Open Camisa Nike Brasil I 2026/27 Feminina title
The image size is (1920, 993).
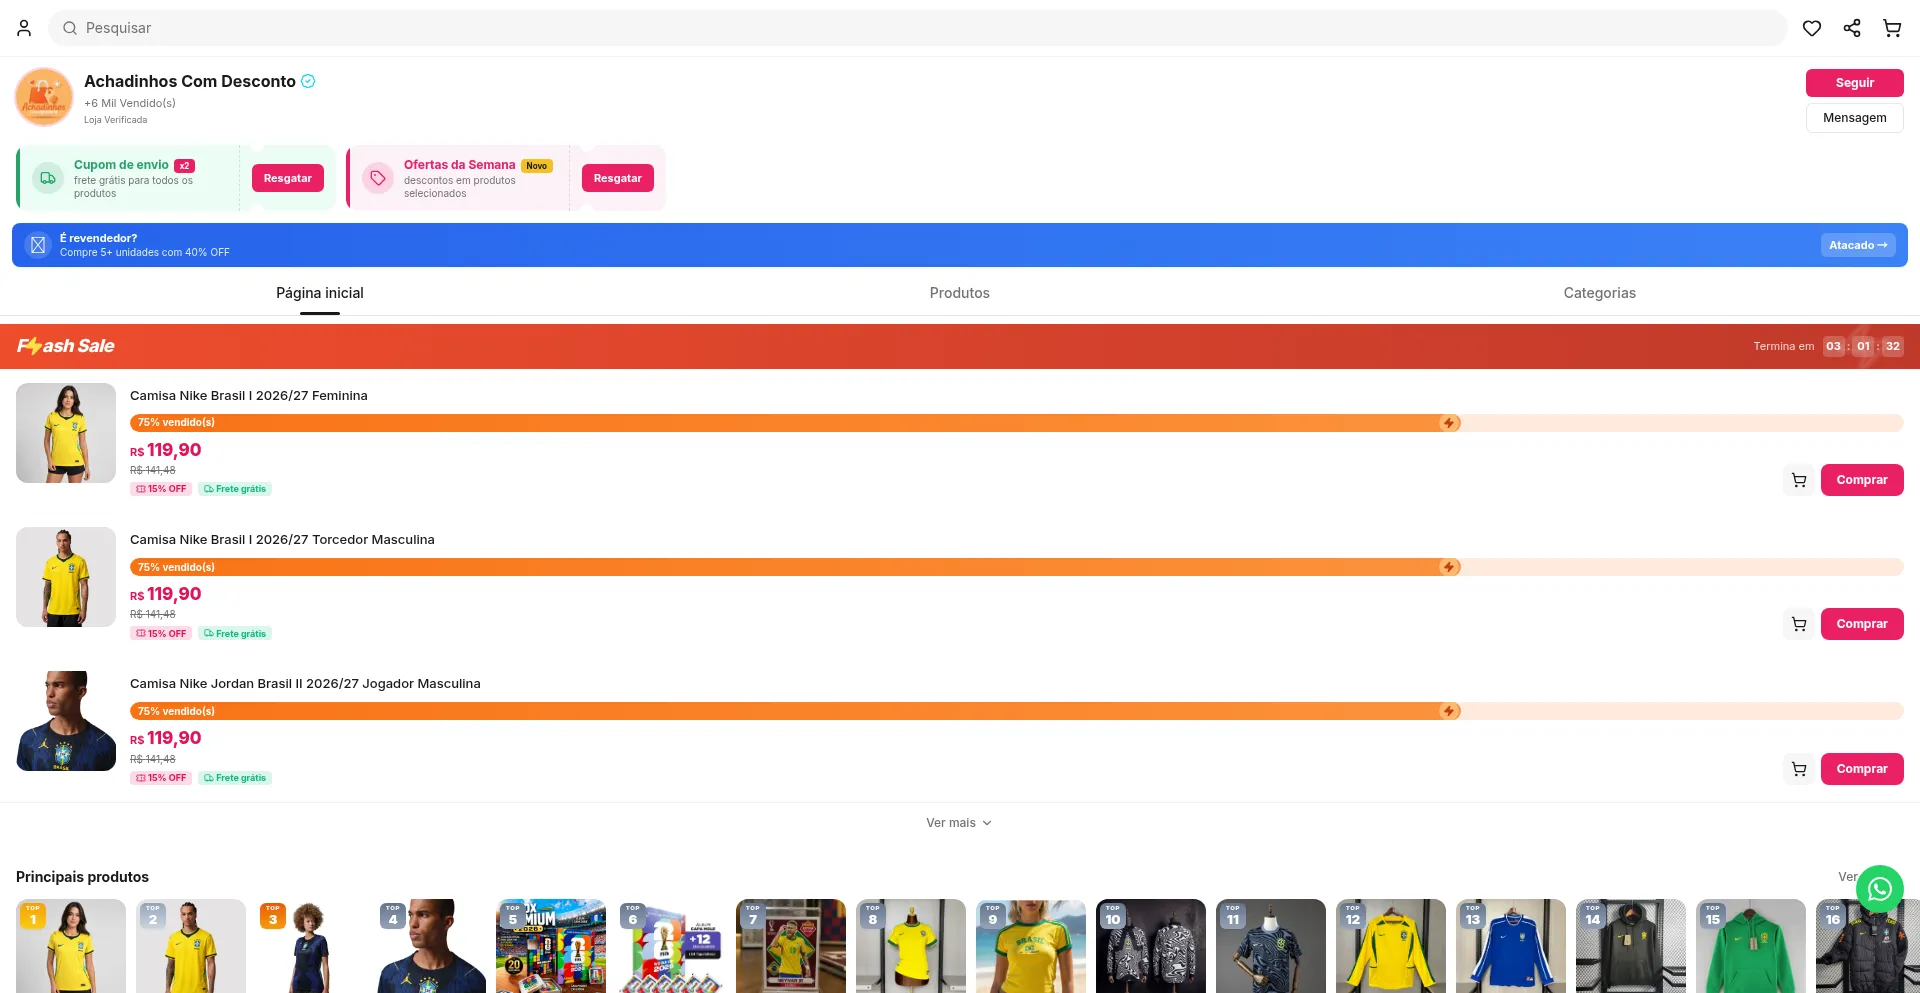pyautogui.click(x=249, y=396)
